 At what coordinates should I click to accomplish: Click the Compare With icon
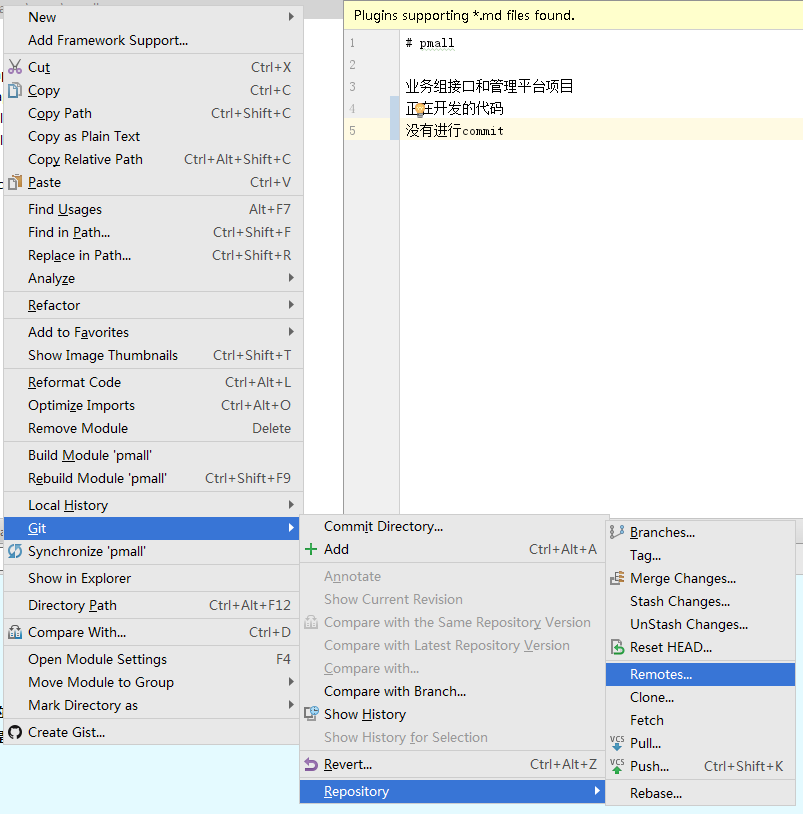(x=15, y=632)
